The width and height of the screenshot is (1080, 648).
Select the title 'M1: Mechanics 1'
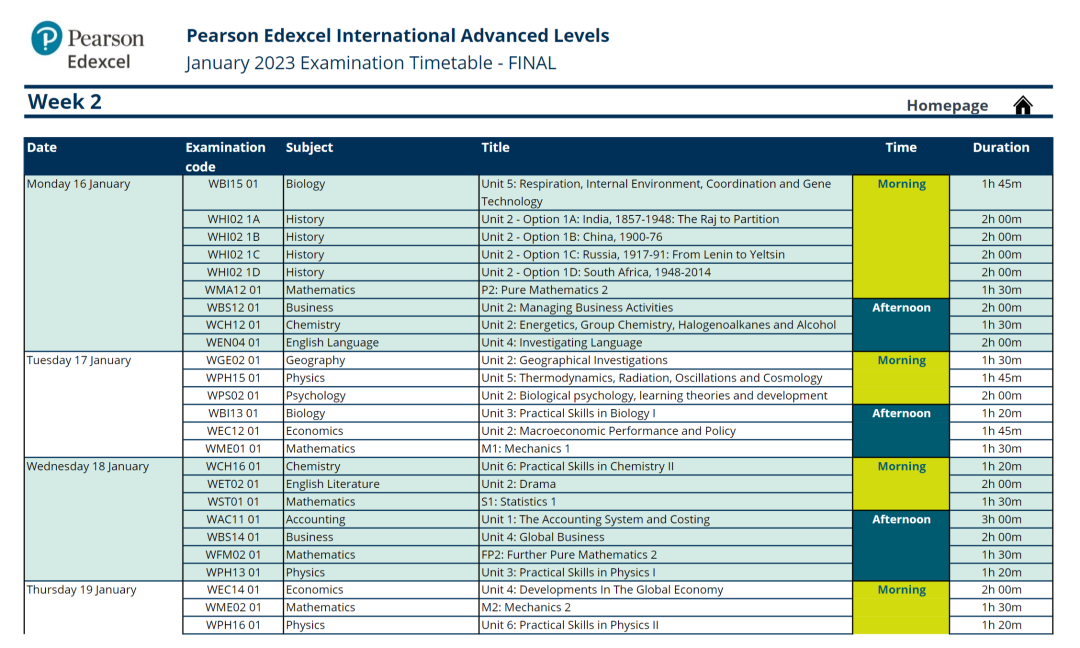(526, 449)
